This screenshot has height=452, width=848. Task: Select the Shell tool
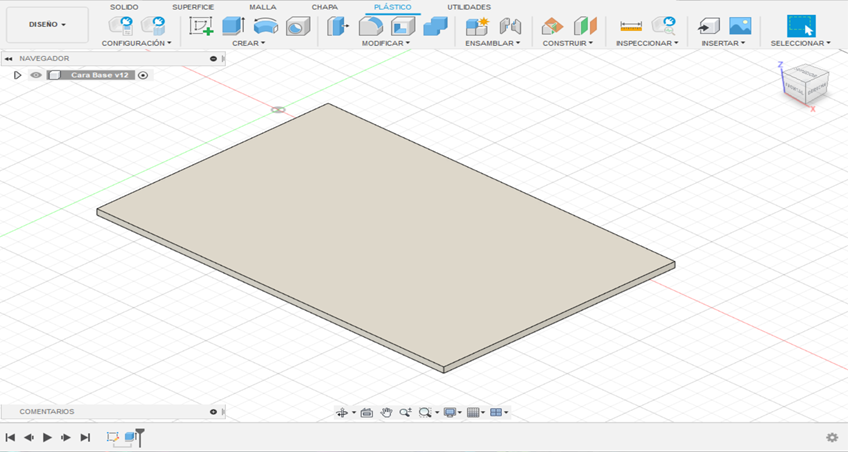[403, 25]
